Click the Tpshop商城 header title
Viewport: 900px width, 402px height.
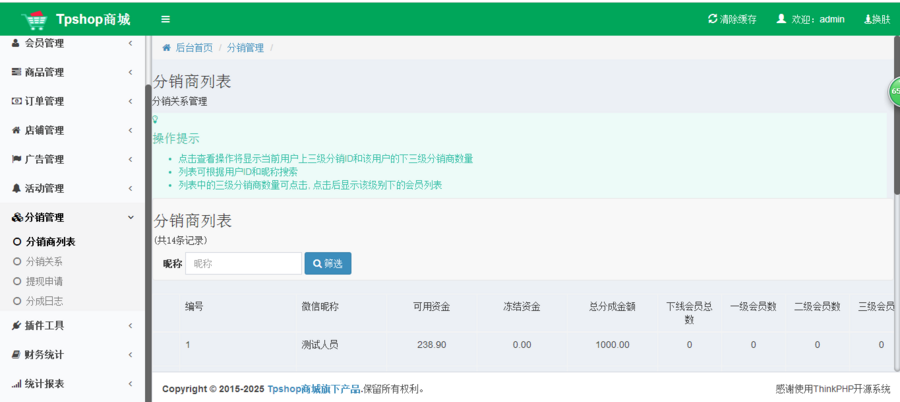[x=94, y=20]
